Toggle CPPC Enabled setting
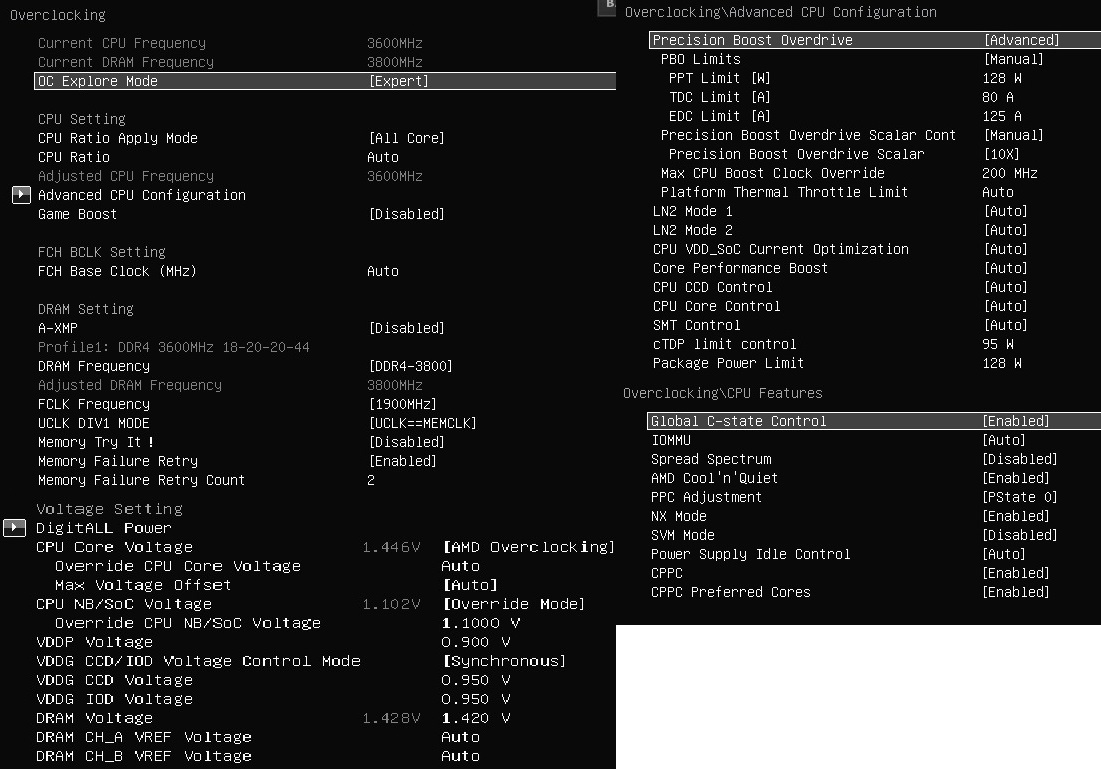This screenshot has height=769, width=1101. (1015, 572)
